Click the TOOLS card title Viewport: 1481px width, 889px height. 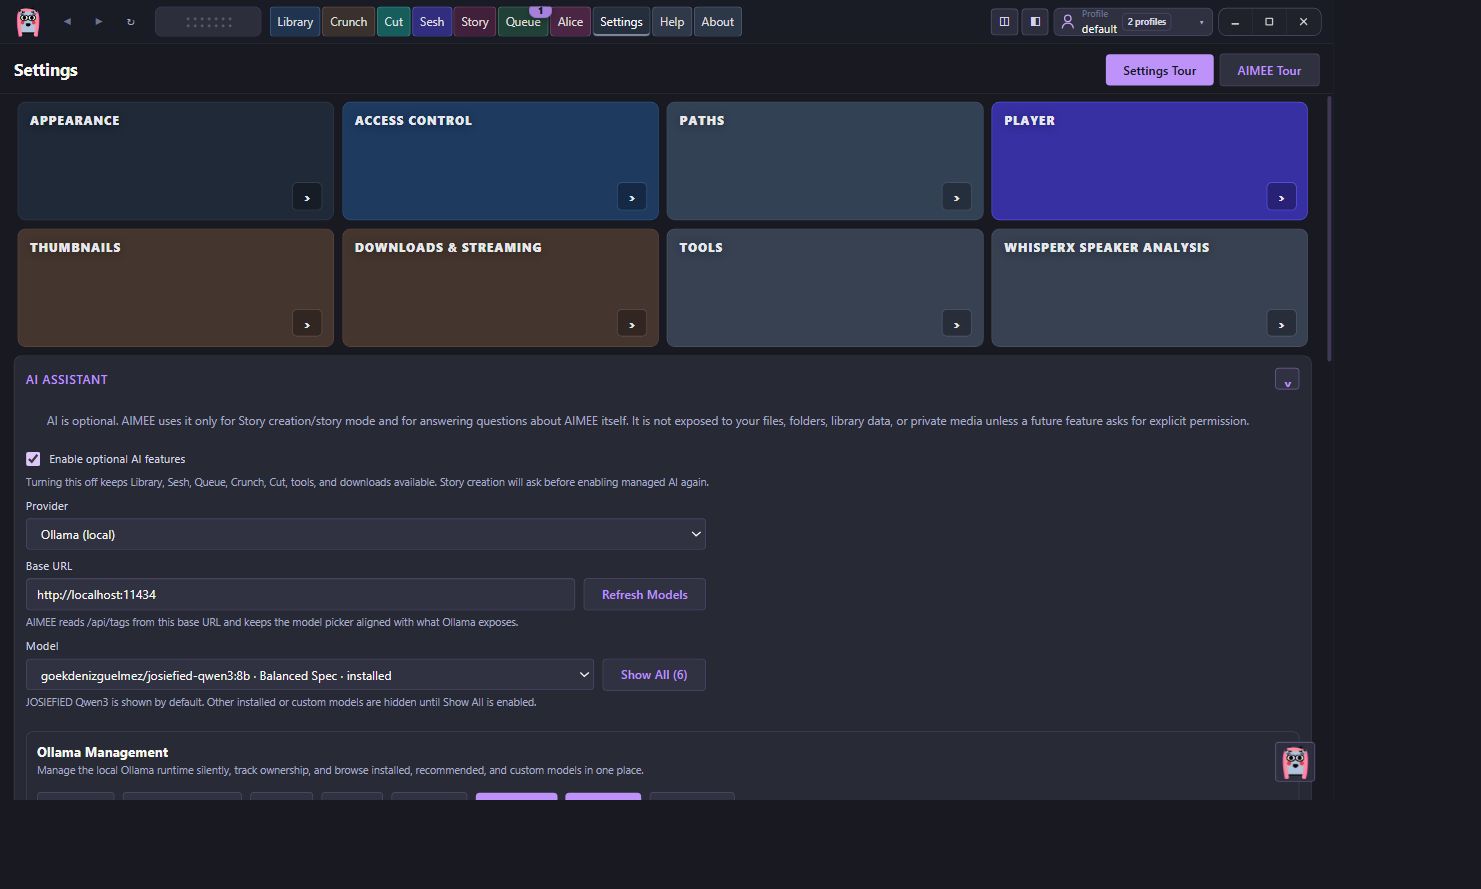coord(701,247)
